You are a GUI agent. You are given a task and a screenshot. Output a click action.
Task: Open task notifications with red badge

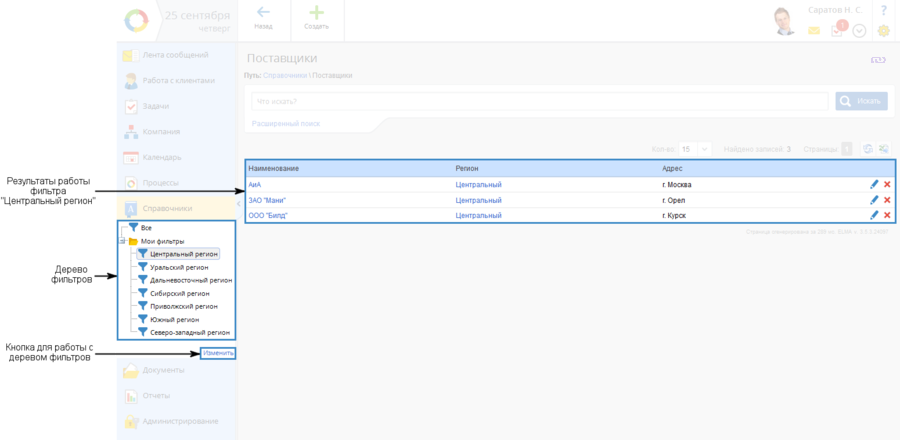click(x=838, y=30)
